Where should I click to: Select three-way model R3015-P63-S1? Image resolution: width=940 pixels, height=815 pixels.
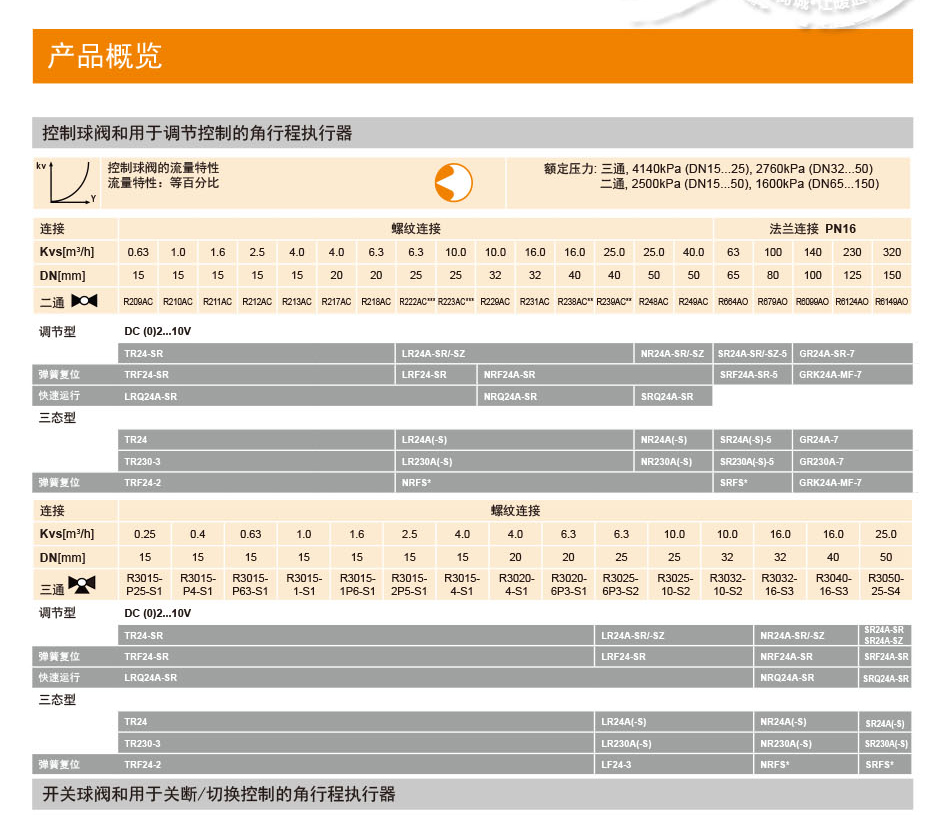click(251, 585)
